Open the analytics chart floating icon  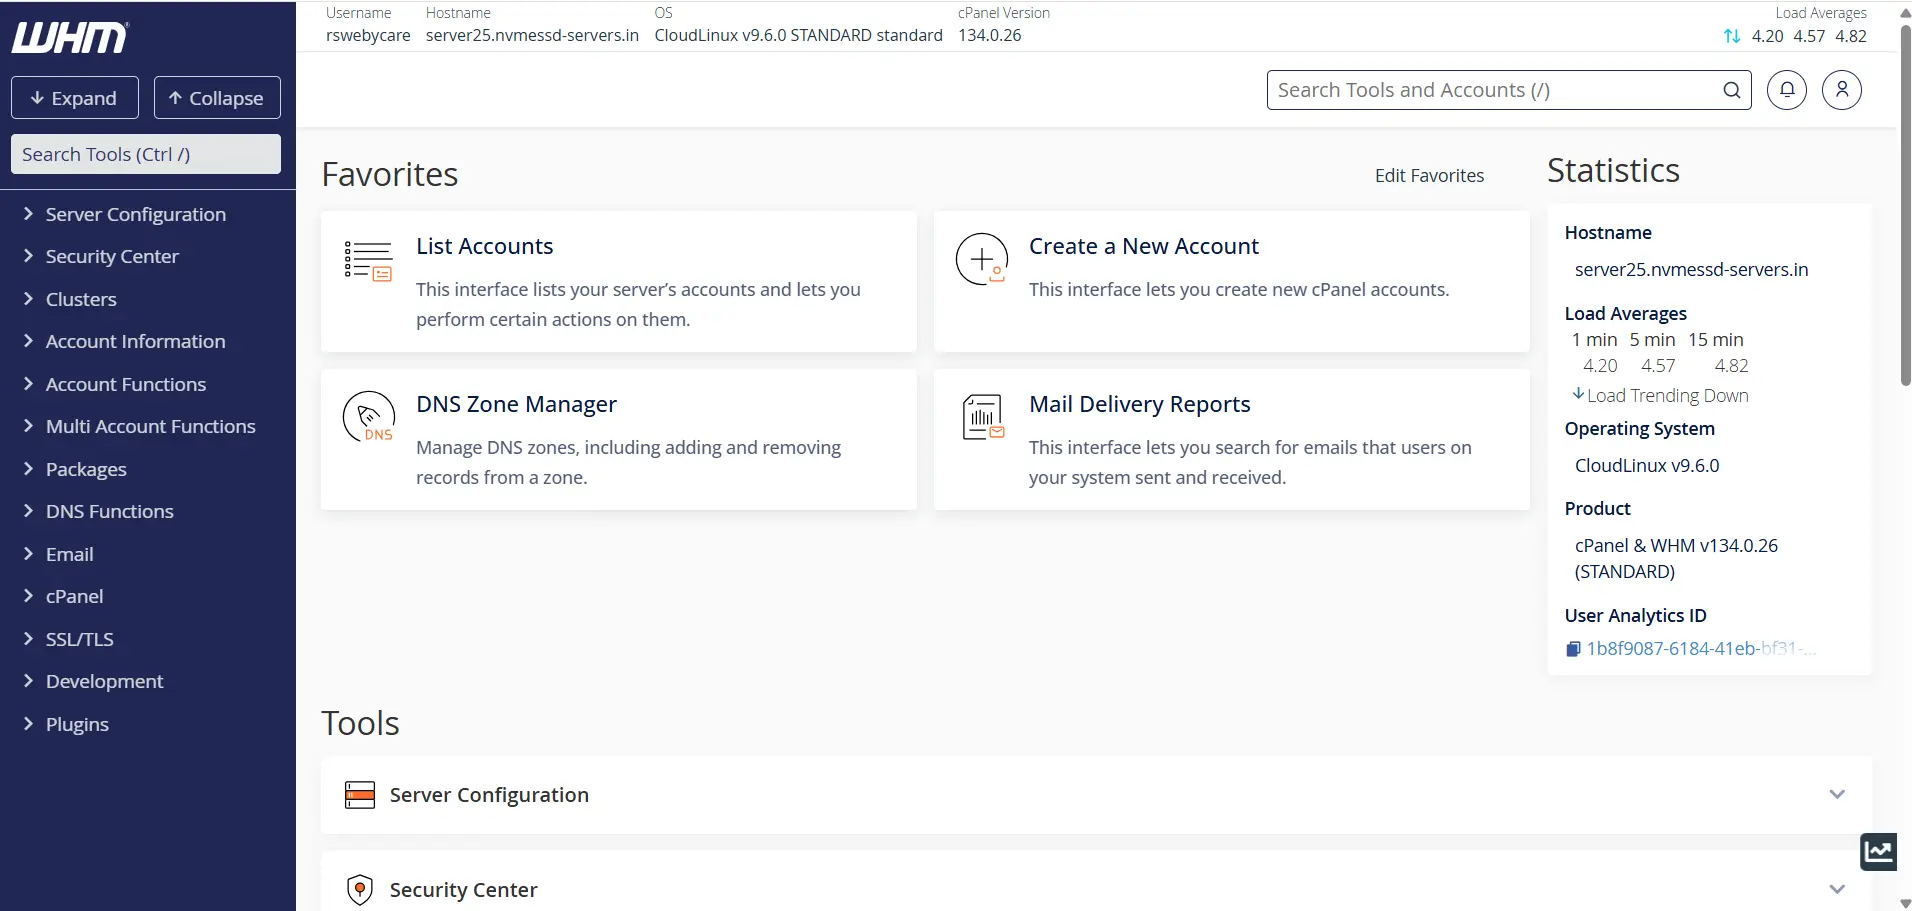(1878, 852)
